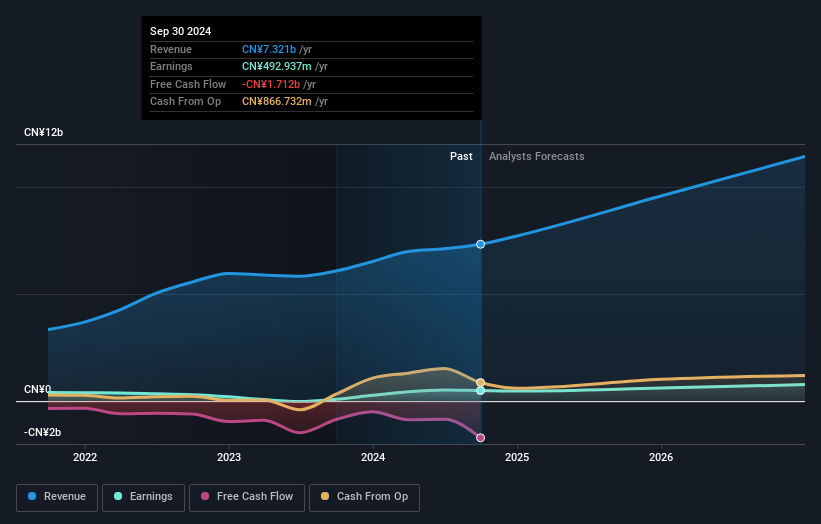Click the -CN¥2b y-axis label
The image size is (821, 524).
(x=42, y=432)
